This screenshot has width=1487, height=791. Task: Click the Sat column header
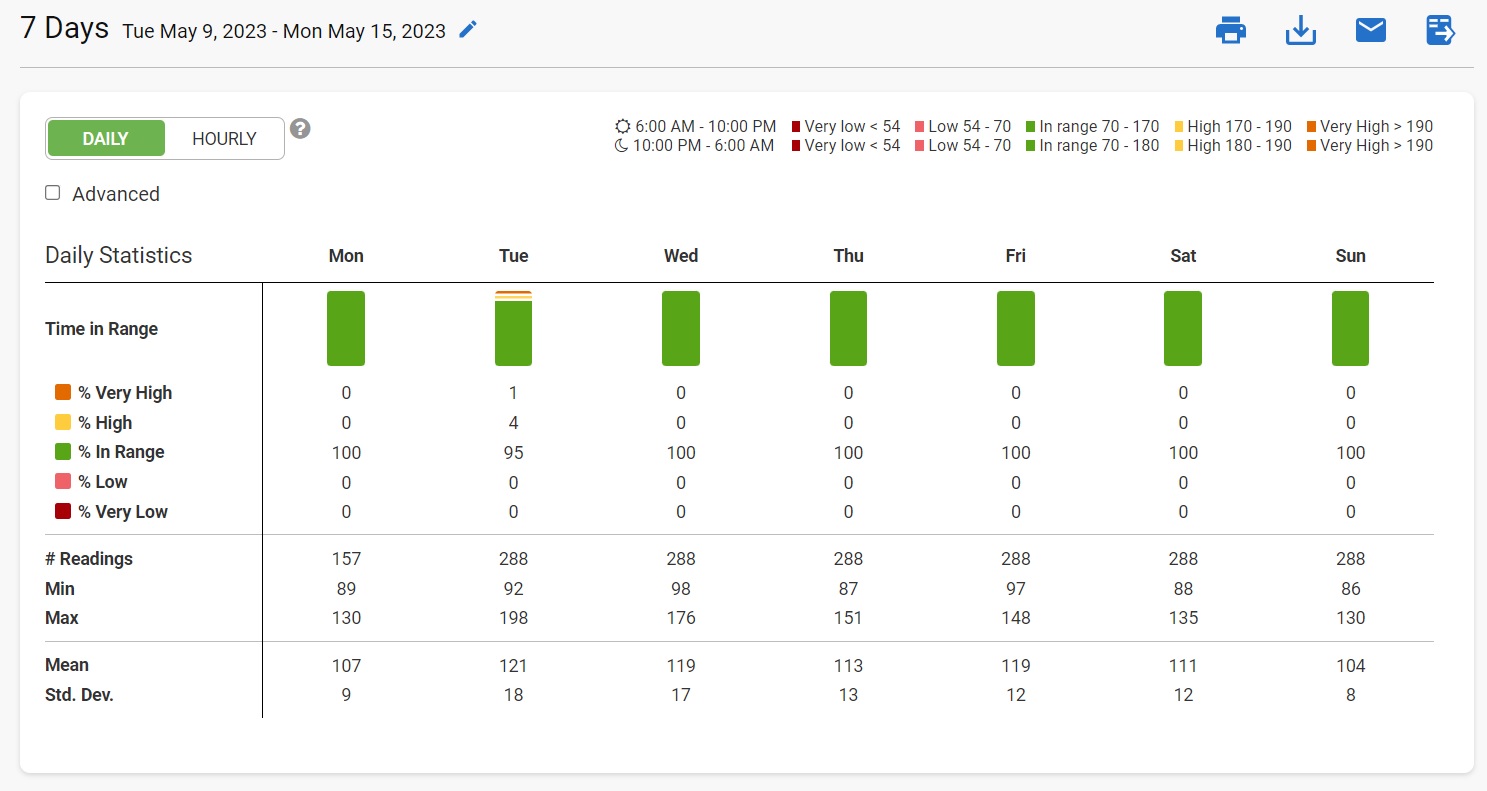tap(1183, 256)
